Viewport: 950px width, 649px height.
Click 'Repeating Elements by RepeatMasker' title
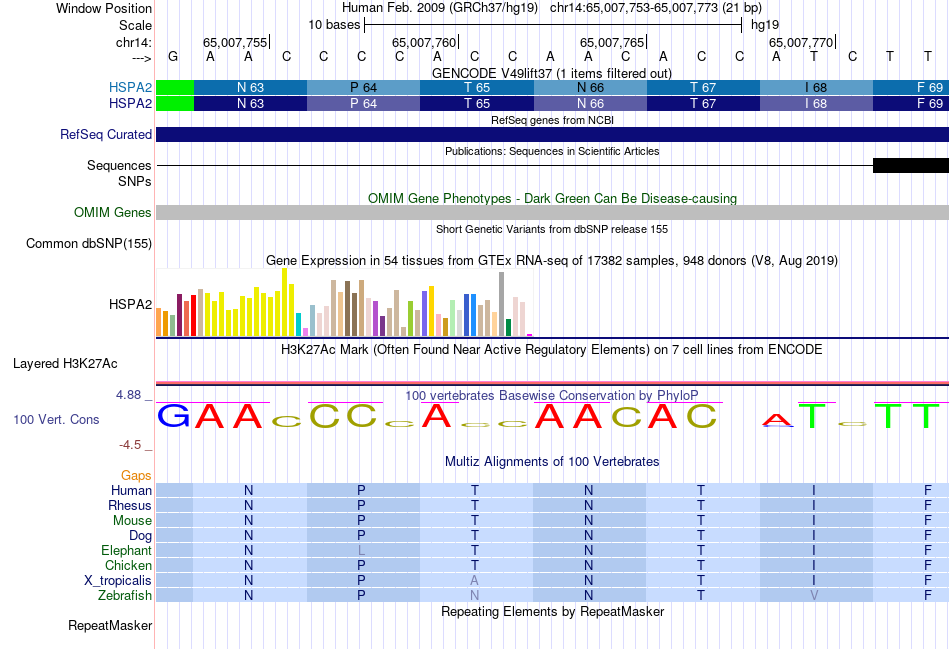tap(552, 611)
